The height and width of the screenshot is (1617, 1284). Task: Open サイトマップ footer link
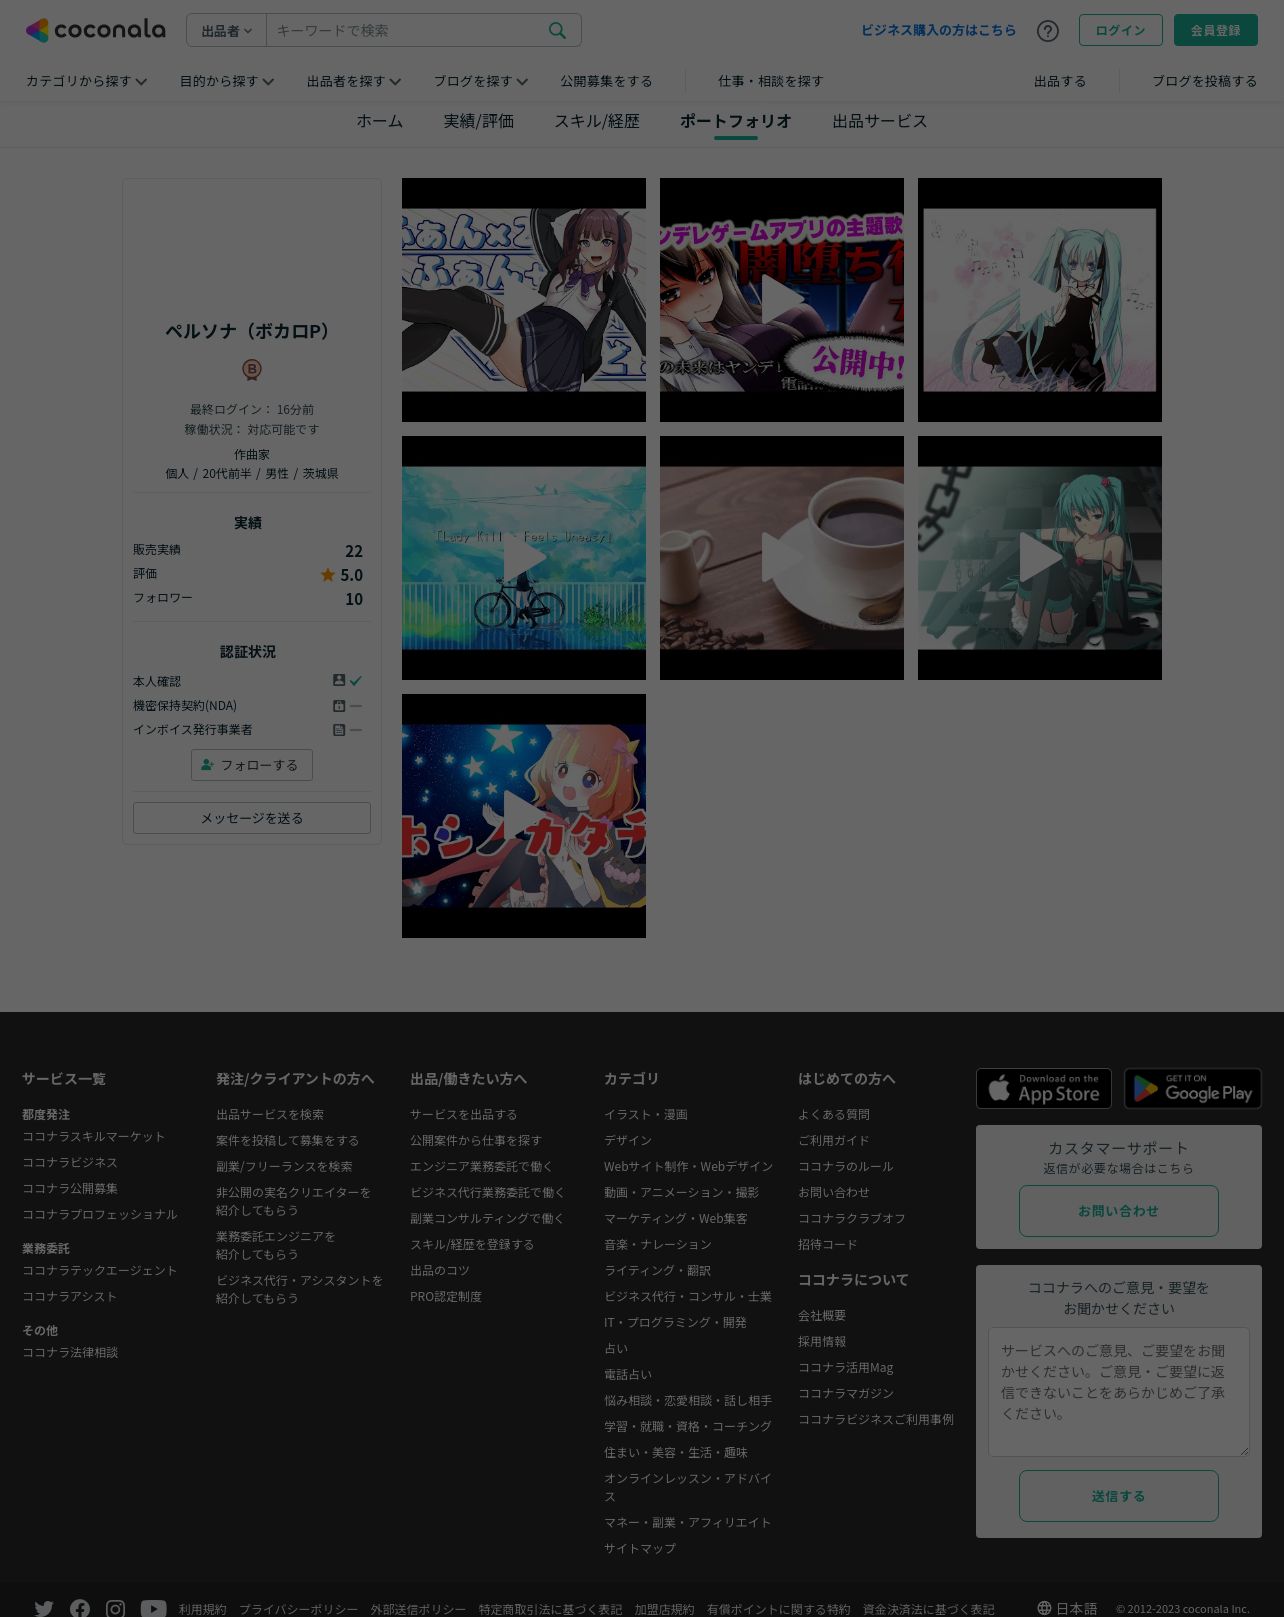pyautogui.click(x=640, y=1549)
